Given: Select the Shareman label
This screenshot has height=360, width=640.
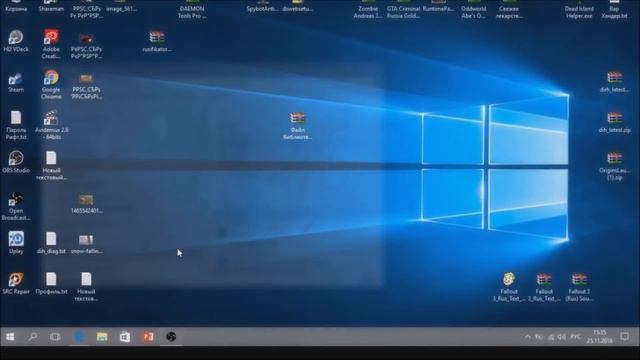Looking at the screenshot, I should coord(51,8).
